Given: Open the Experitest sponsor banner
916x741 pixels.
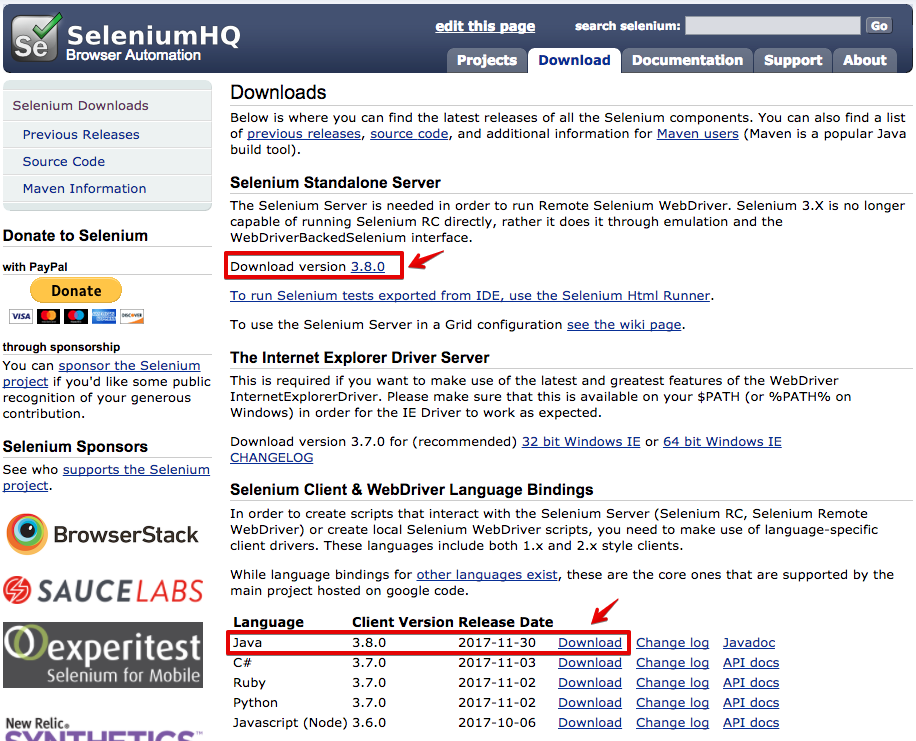Looking at the screenshot, I should 103,655.
